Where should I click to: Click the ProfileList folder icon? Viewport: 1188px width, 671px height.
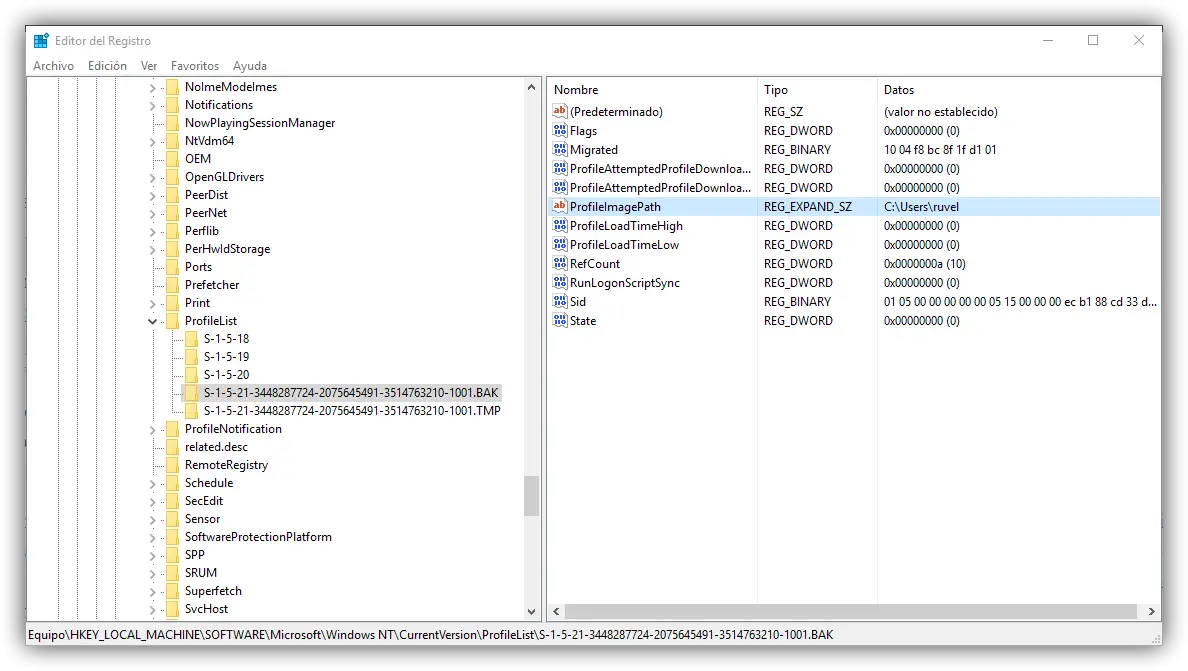pyautogui.click(x=173, y=320)
